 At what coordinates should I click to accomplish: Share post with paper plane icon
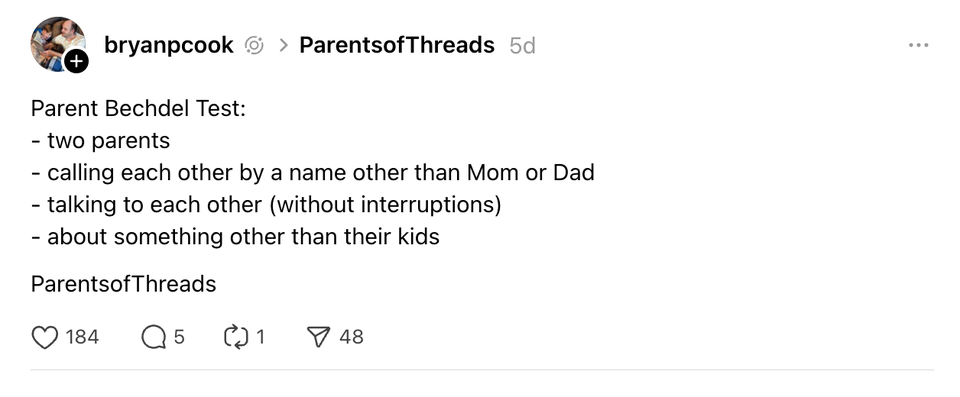point(318,337)
